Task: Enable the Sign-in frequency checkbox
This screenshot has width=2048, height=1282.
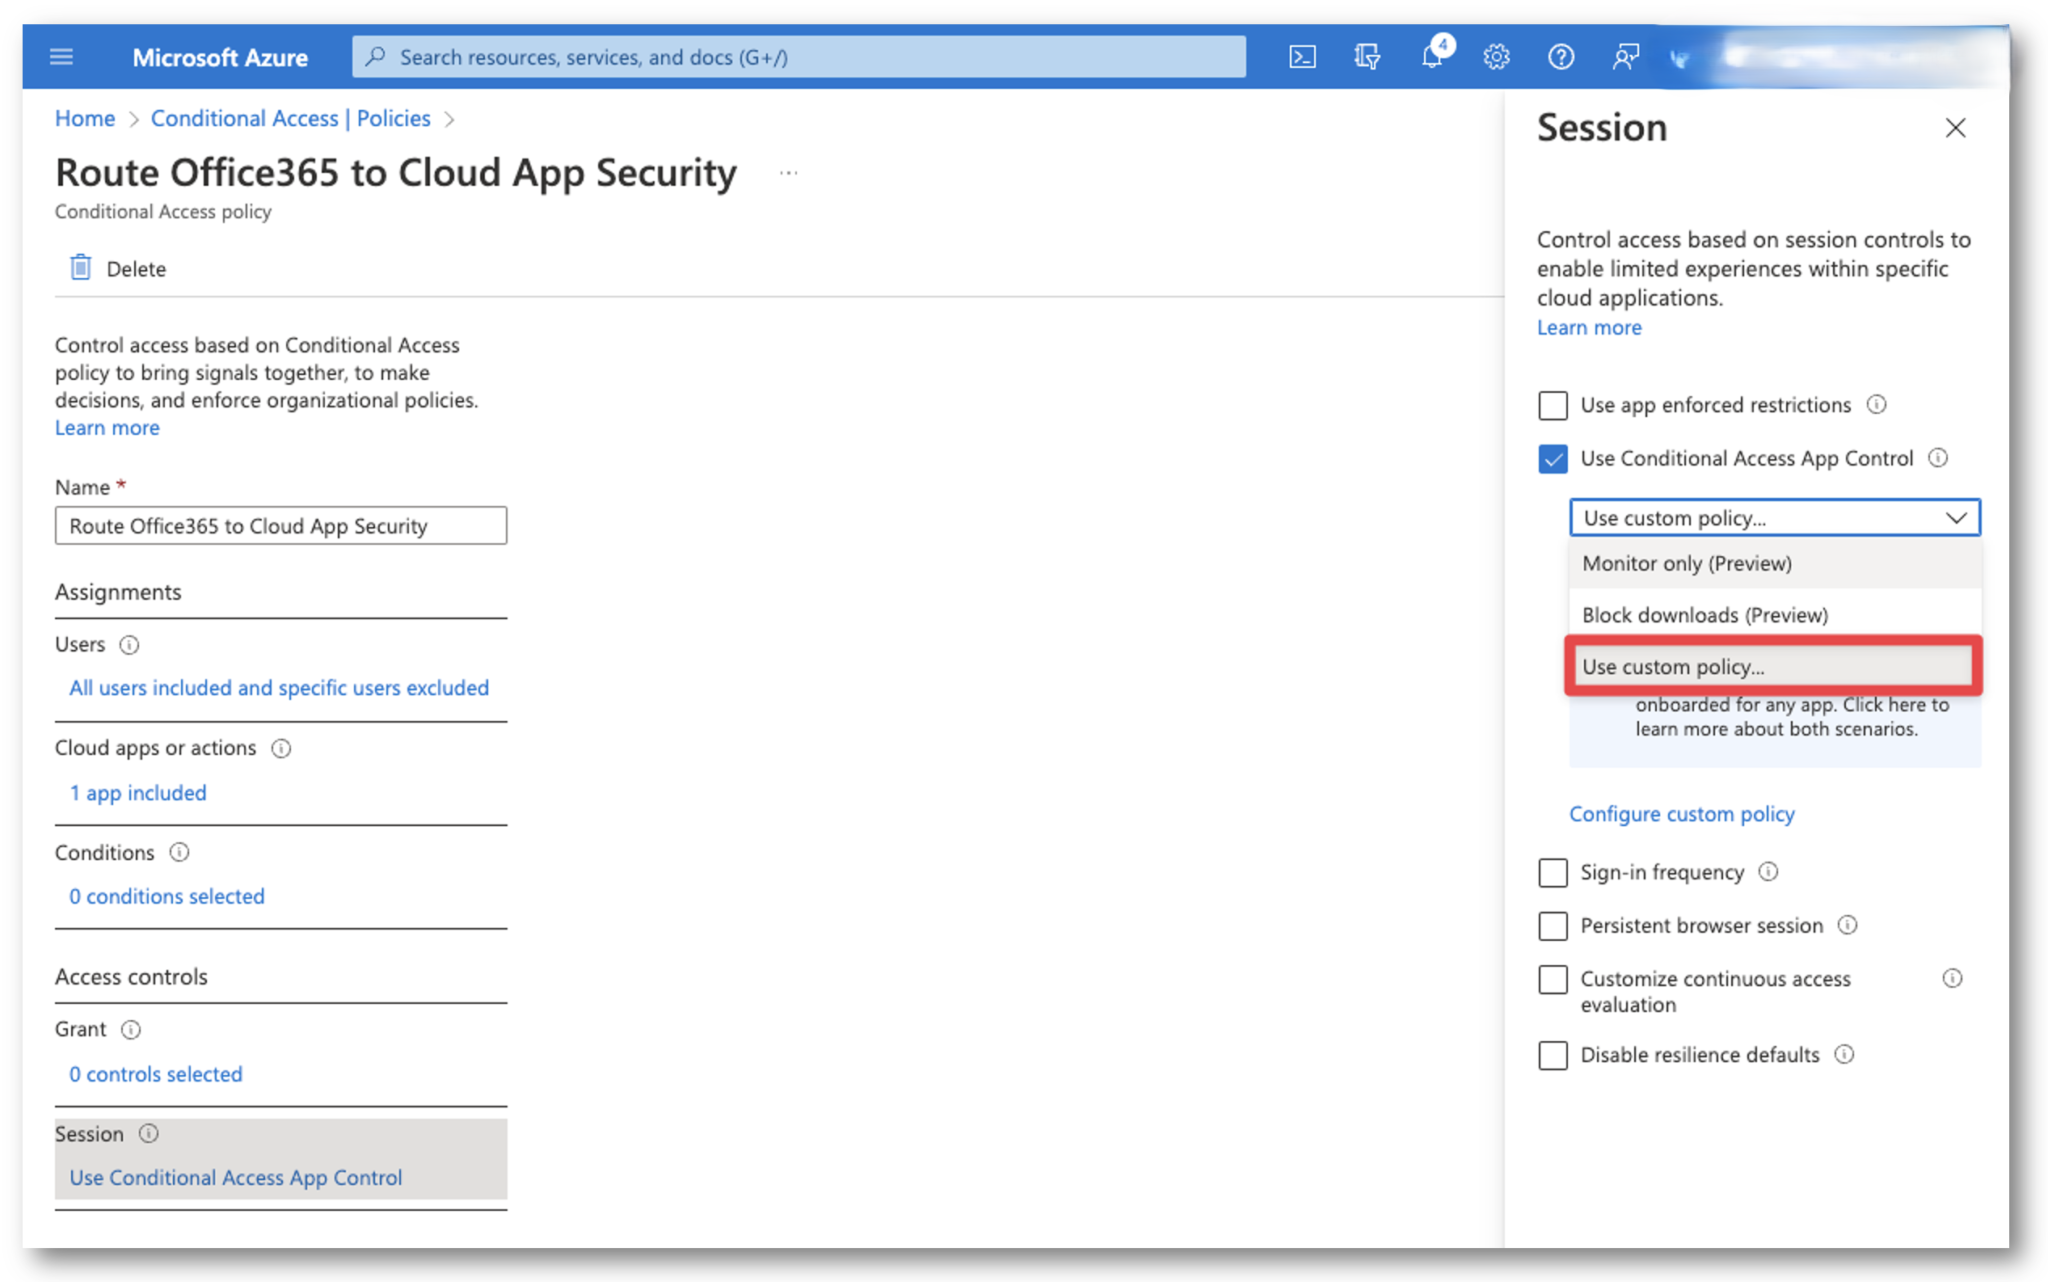Action: (1552, 873)
